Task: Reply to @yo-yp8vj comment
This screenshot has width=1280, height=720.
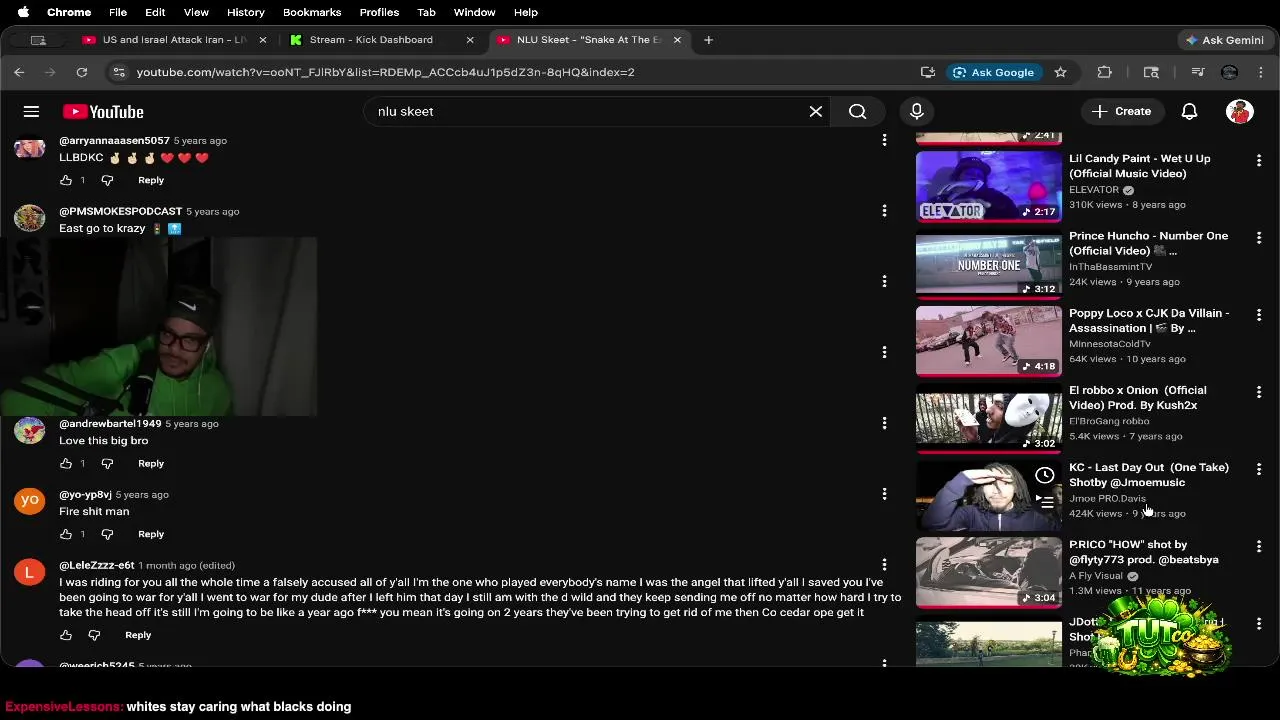Action: click(151, 534)
